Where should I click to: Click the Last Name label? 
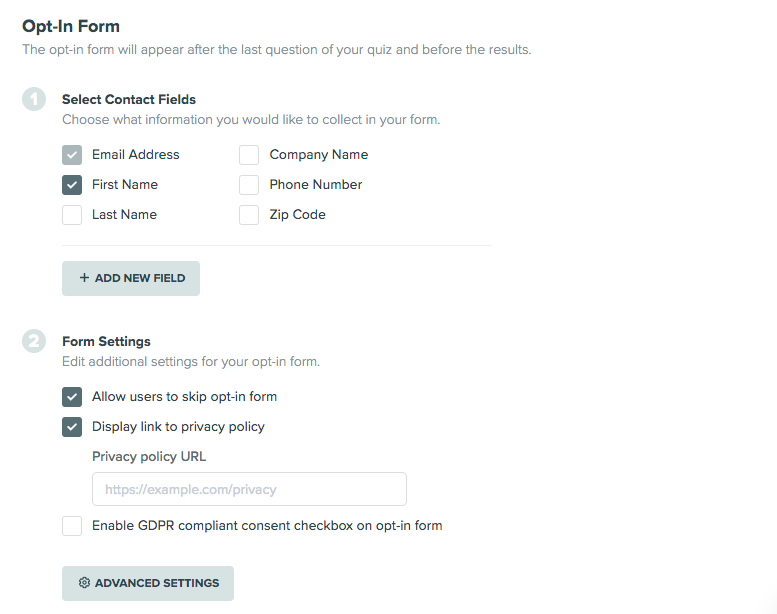tap(124, 215)
